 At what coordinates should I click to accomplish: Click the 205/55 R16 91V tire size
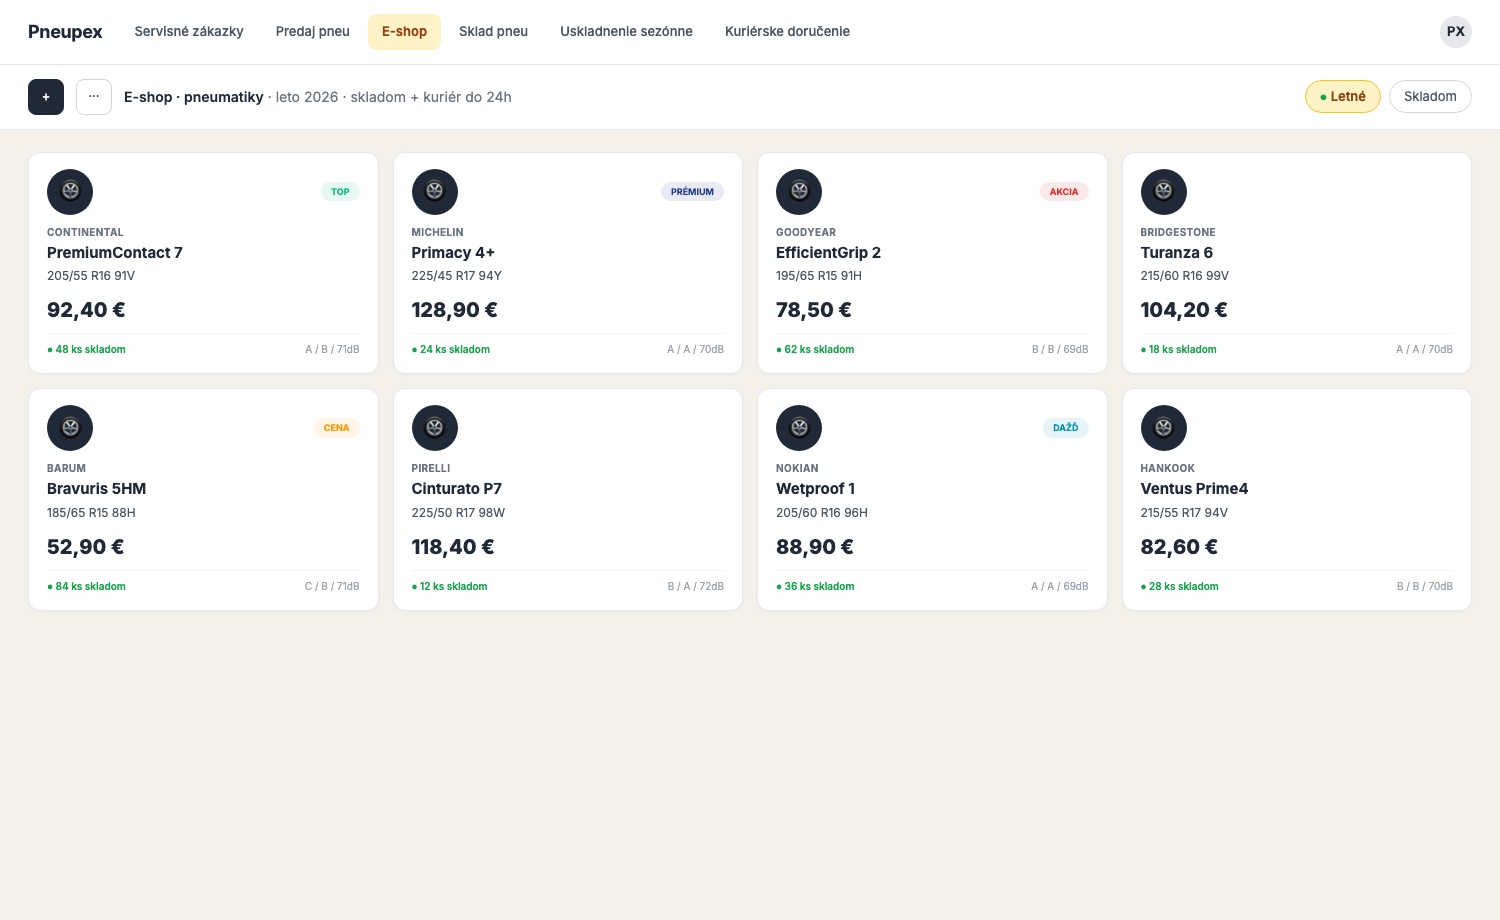[x=91, y=276]
